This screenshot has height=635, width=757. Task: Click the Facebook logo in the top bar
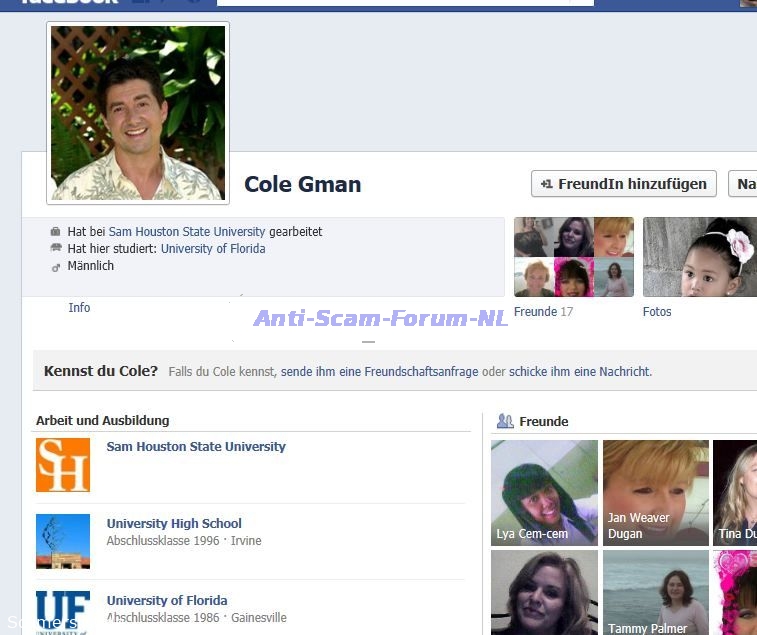(70, 3)
